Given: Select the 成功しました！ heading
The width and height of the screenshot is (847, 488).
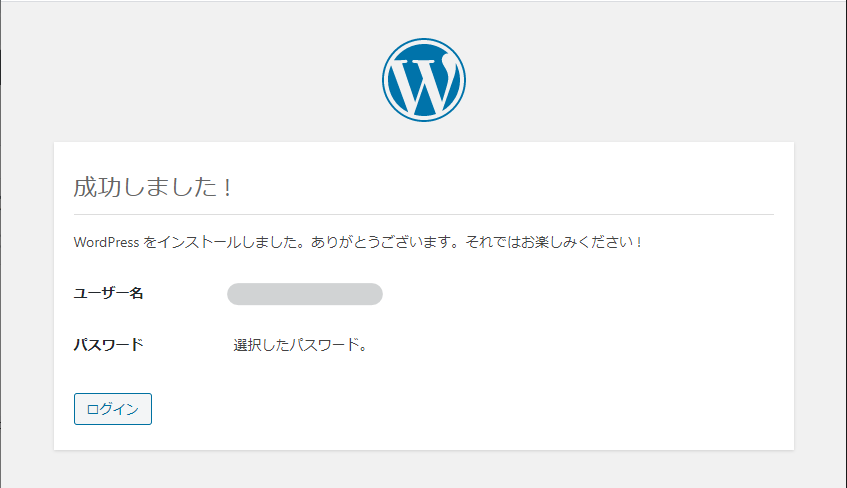Looking at the screenshot, I should pyautogui.click(x=153, y=188).
